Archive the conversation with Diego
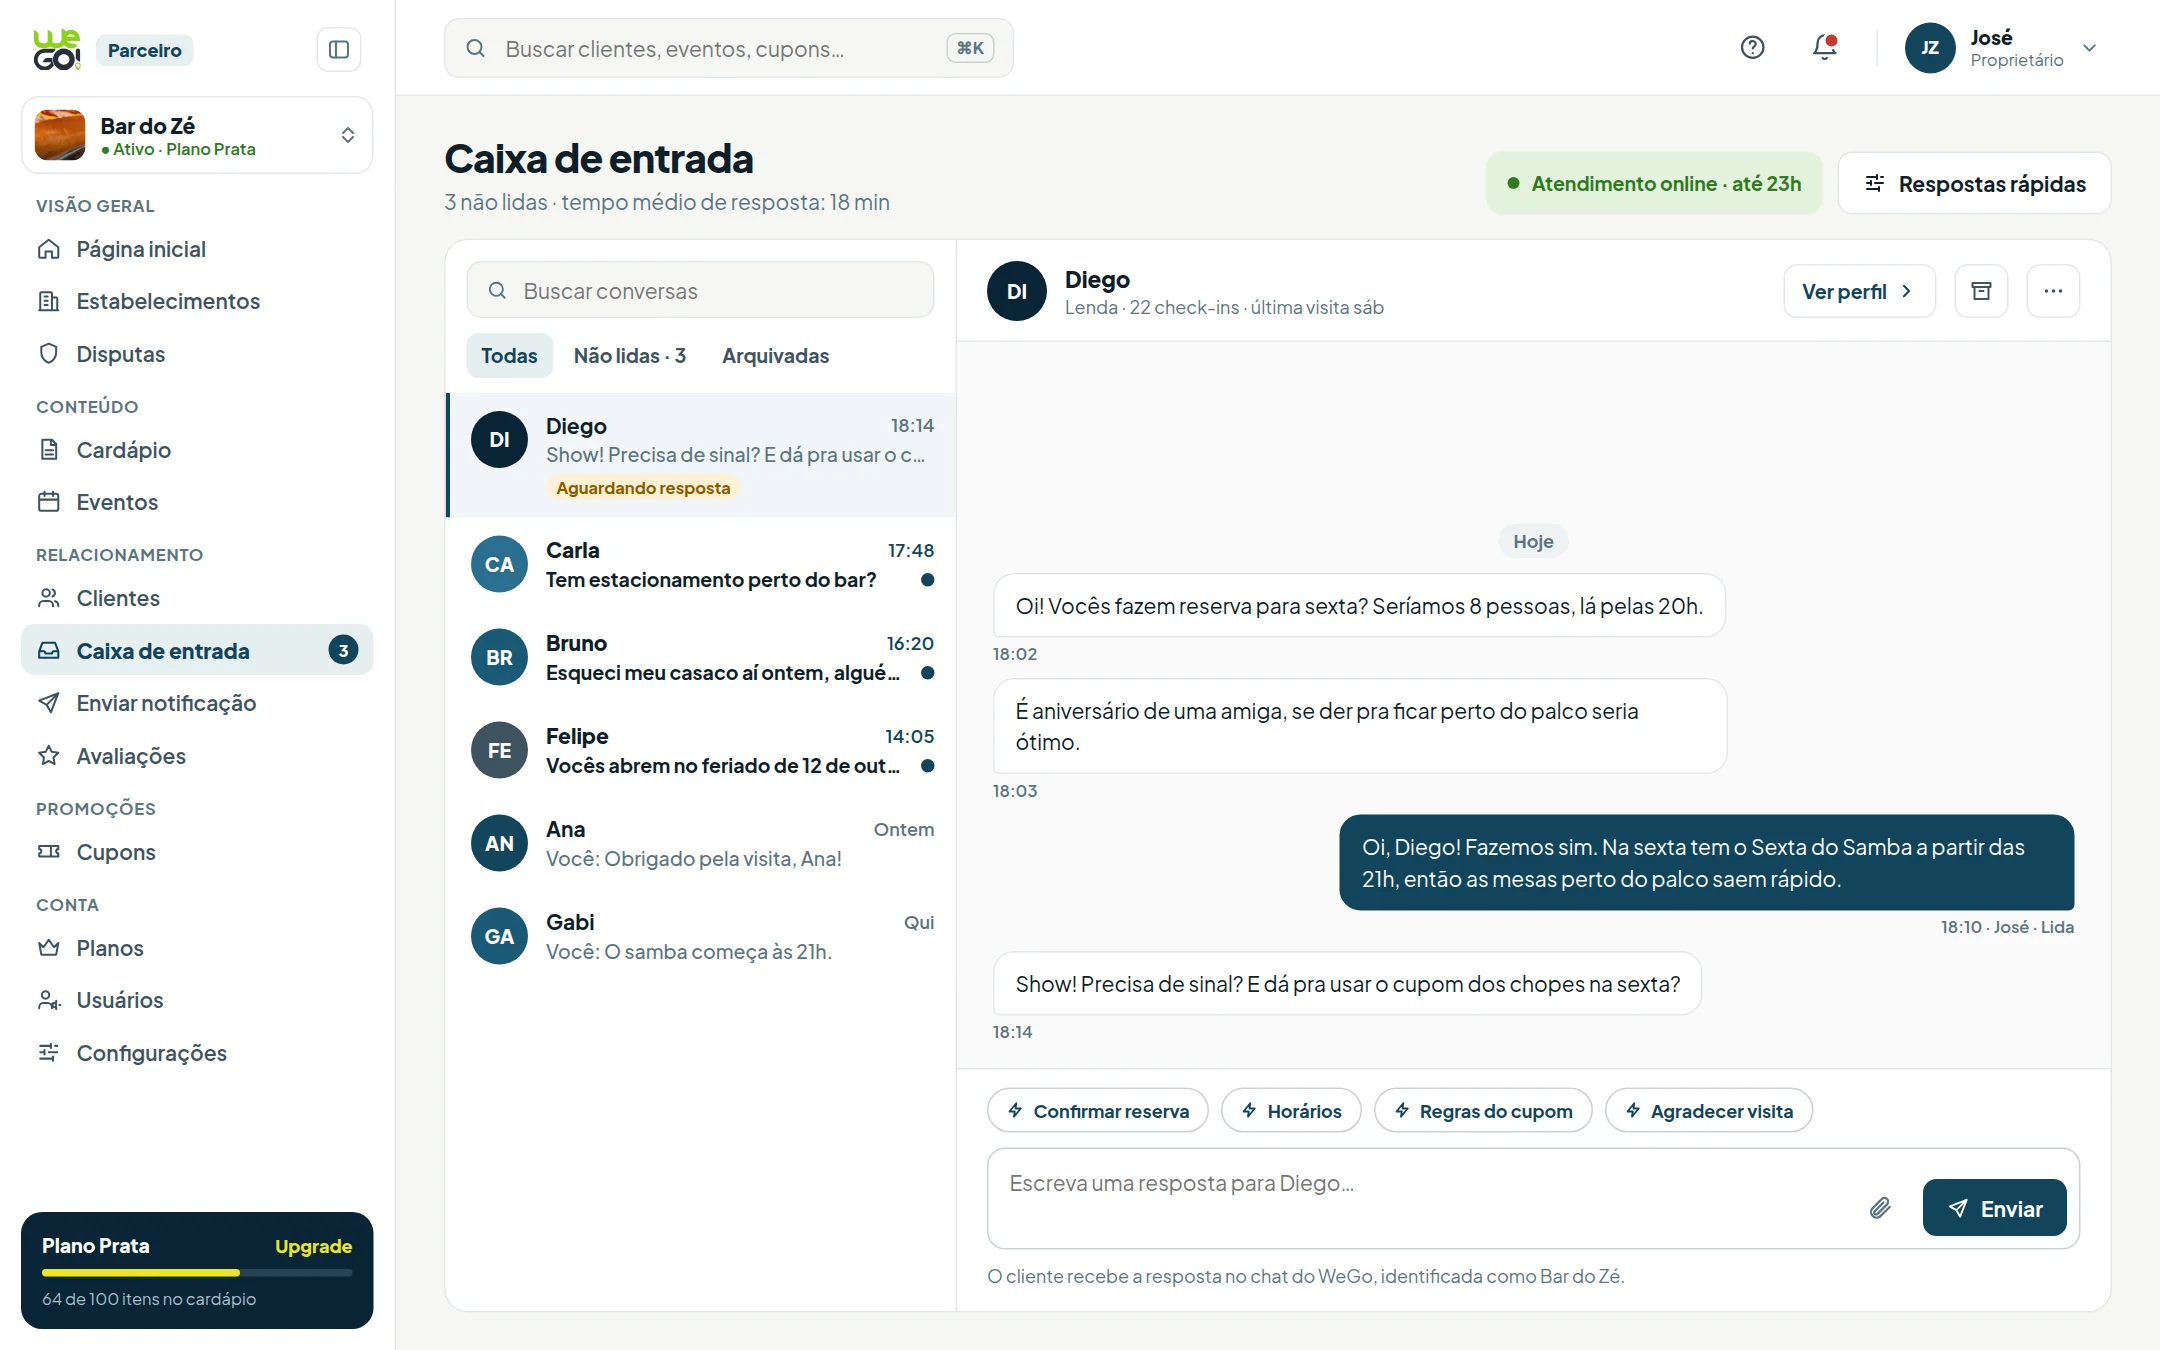 coord(1981,291)
